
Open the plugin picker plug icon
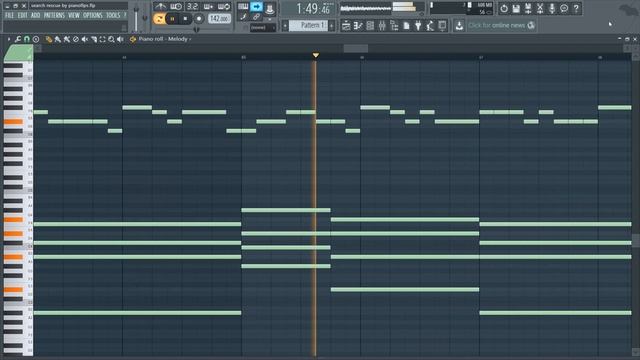pos(418,26)
